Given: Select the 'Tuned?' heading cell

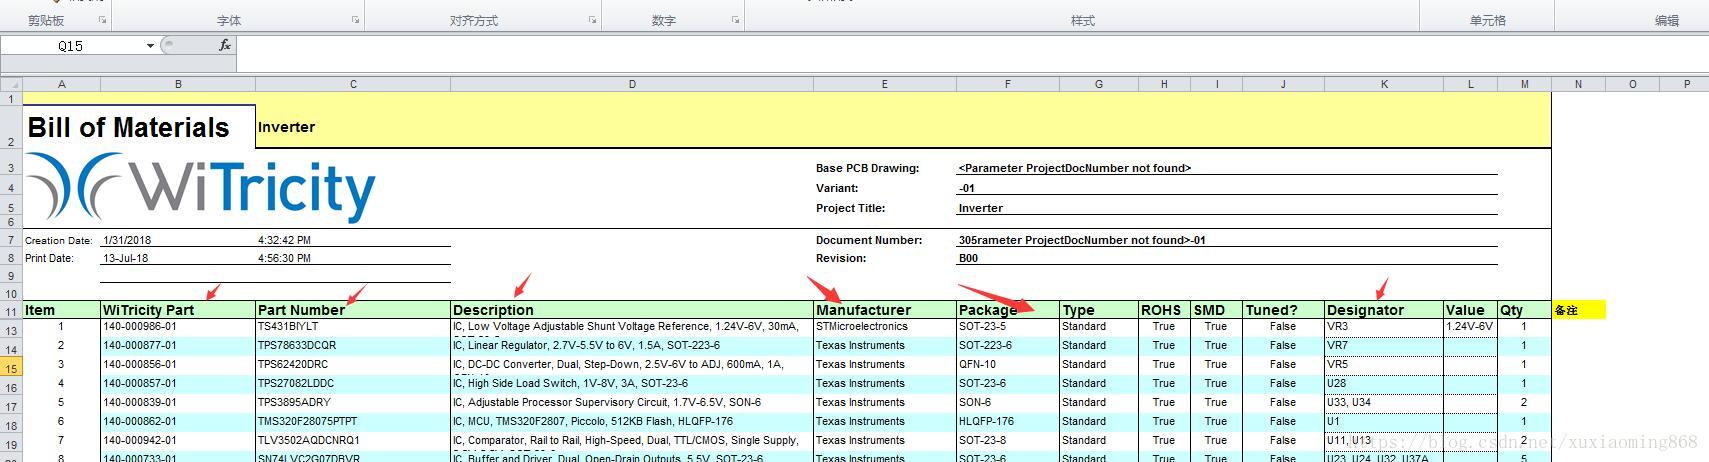Looking at the screenshot, I should 1284,310.
